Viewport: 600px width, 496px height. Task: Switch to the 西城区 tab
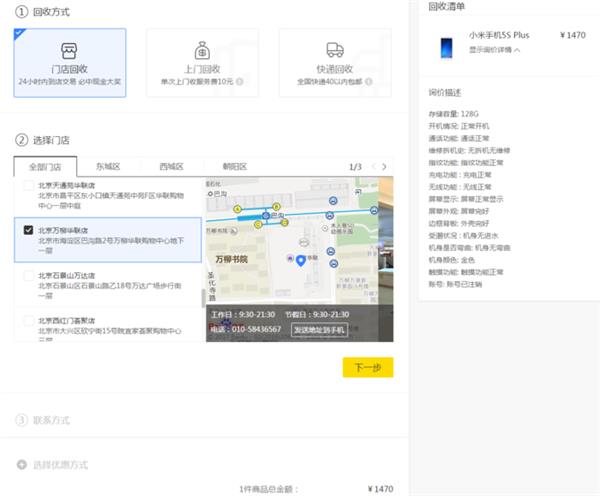[x=171, y=166]
